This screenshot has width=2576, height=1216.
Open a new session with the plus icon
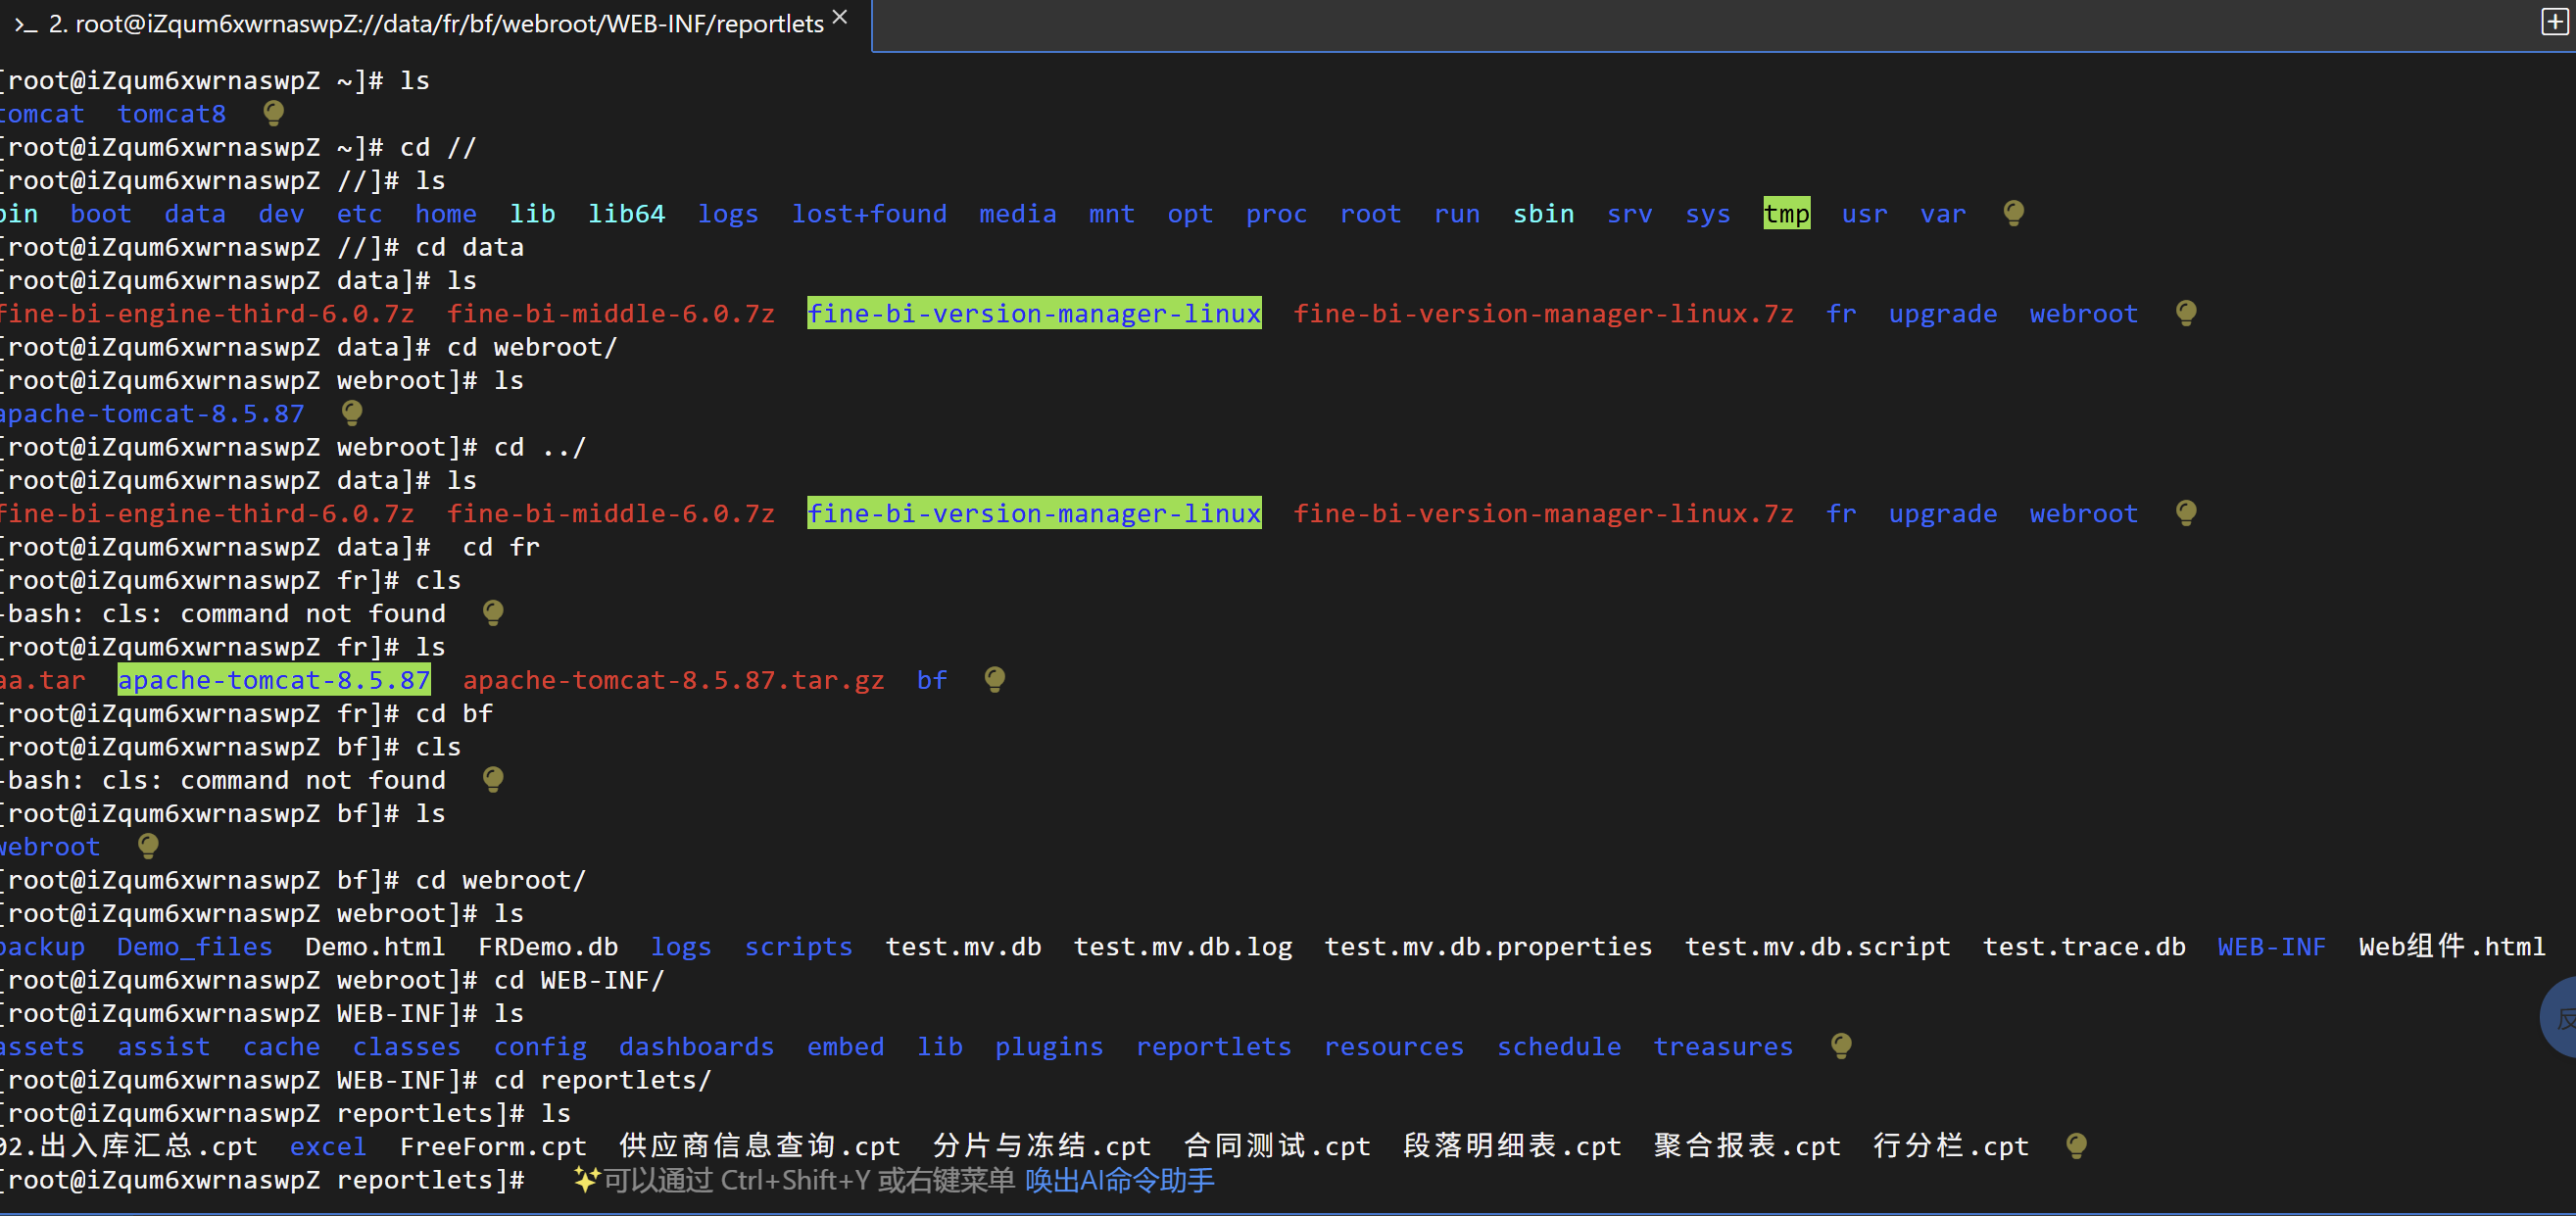(2554, 22)
